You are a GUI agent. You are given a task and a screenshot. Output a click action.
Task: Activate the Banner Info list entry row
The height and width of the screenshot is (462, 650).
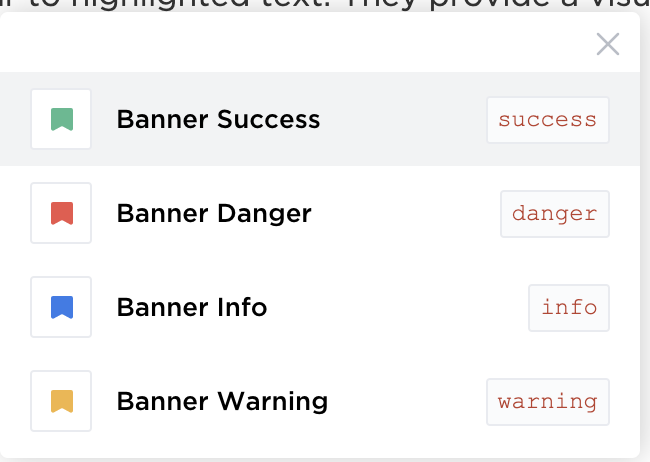tap(320, 307)
